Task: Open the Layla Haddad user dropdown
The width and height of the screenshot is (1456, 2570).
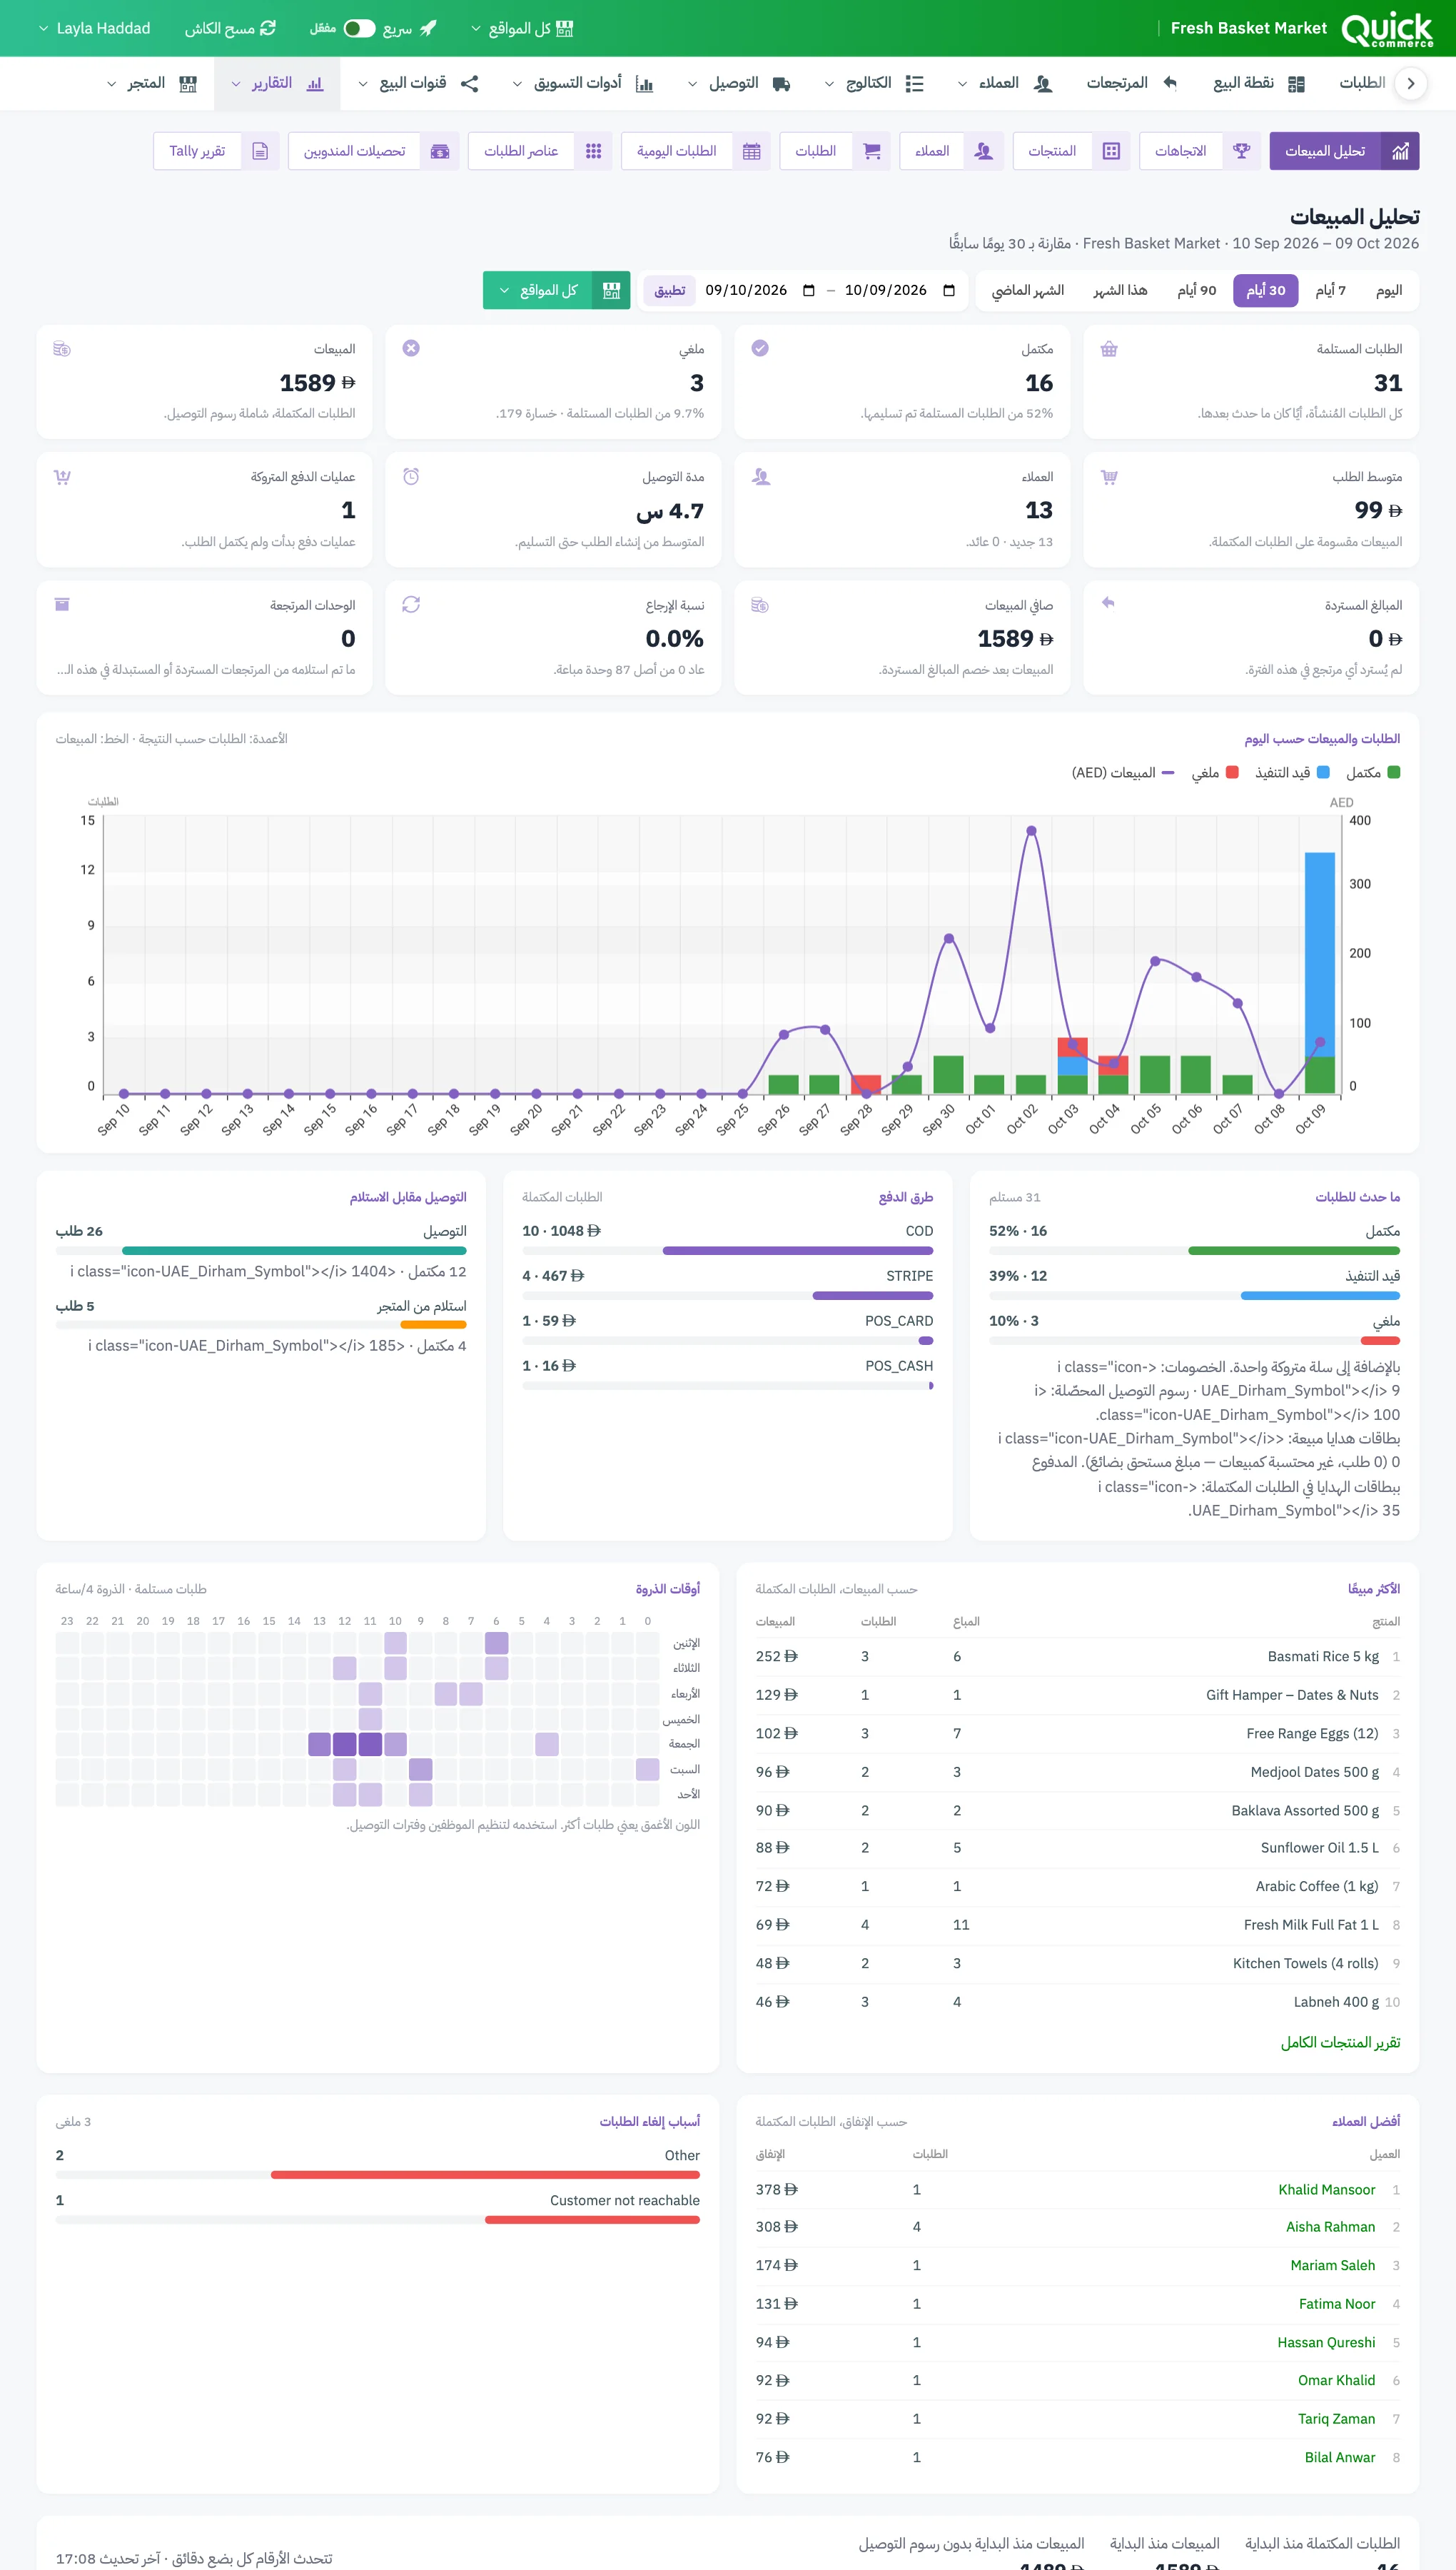Action: tap(94, 28)
